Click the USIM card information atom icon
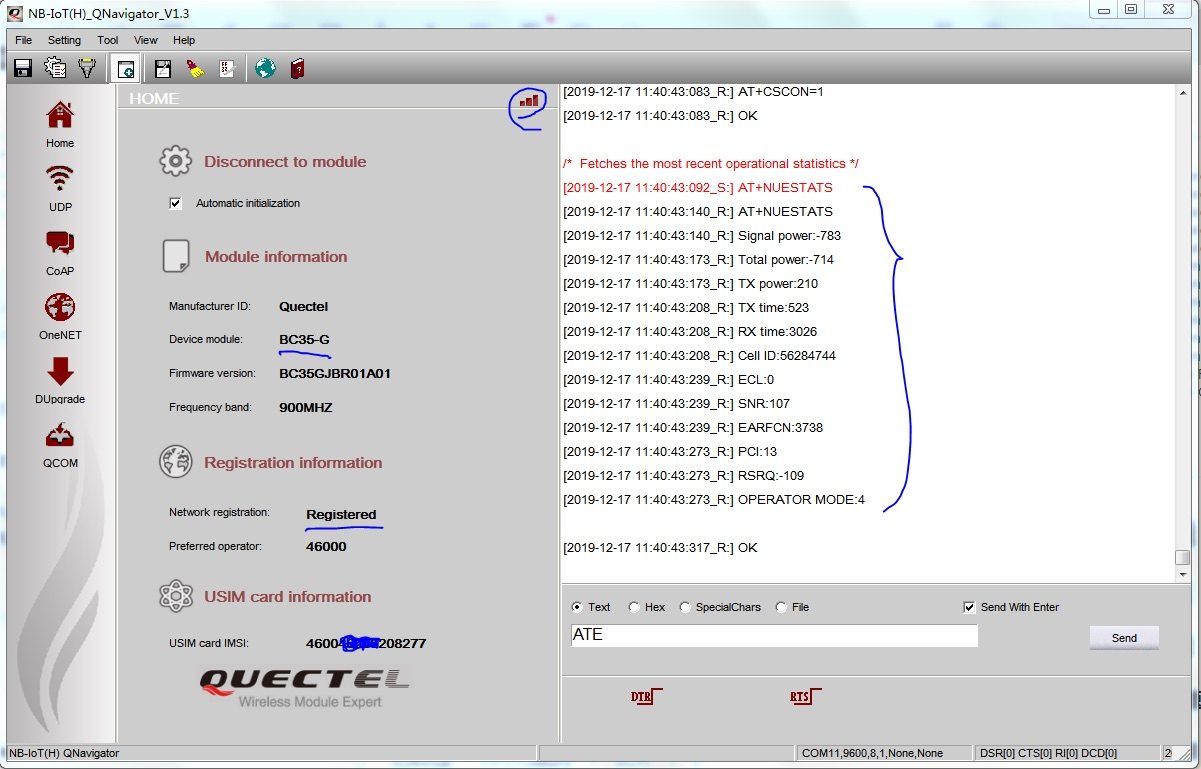This screenshot has width=1201, height=769. [175, 596]
